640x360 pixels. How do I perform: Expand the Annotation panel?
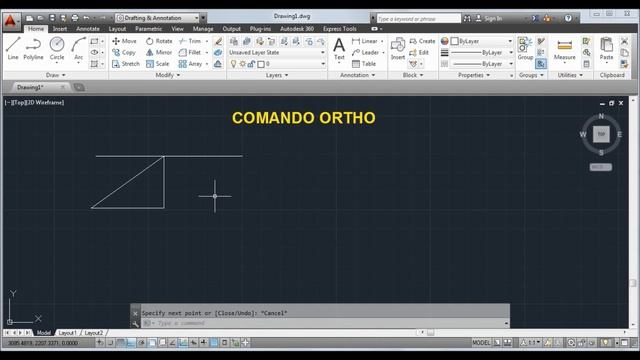tap(358, 75)
